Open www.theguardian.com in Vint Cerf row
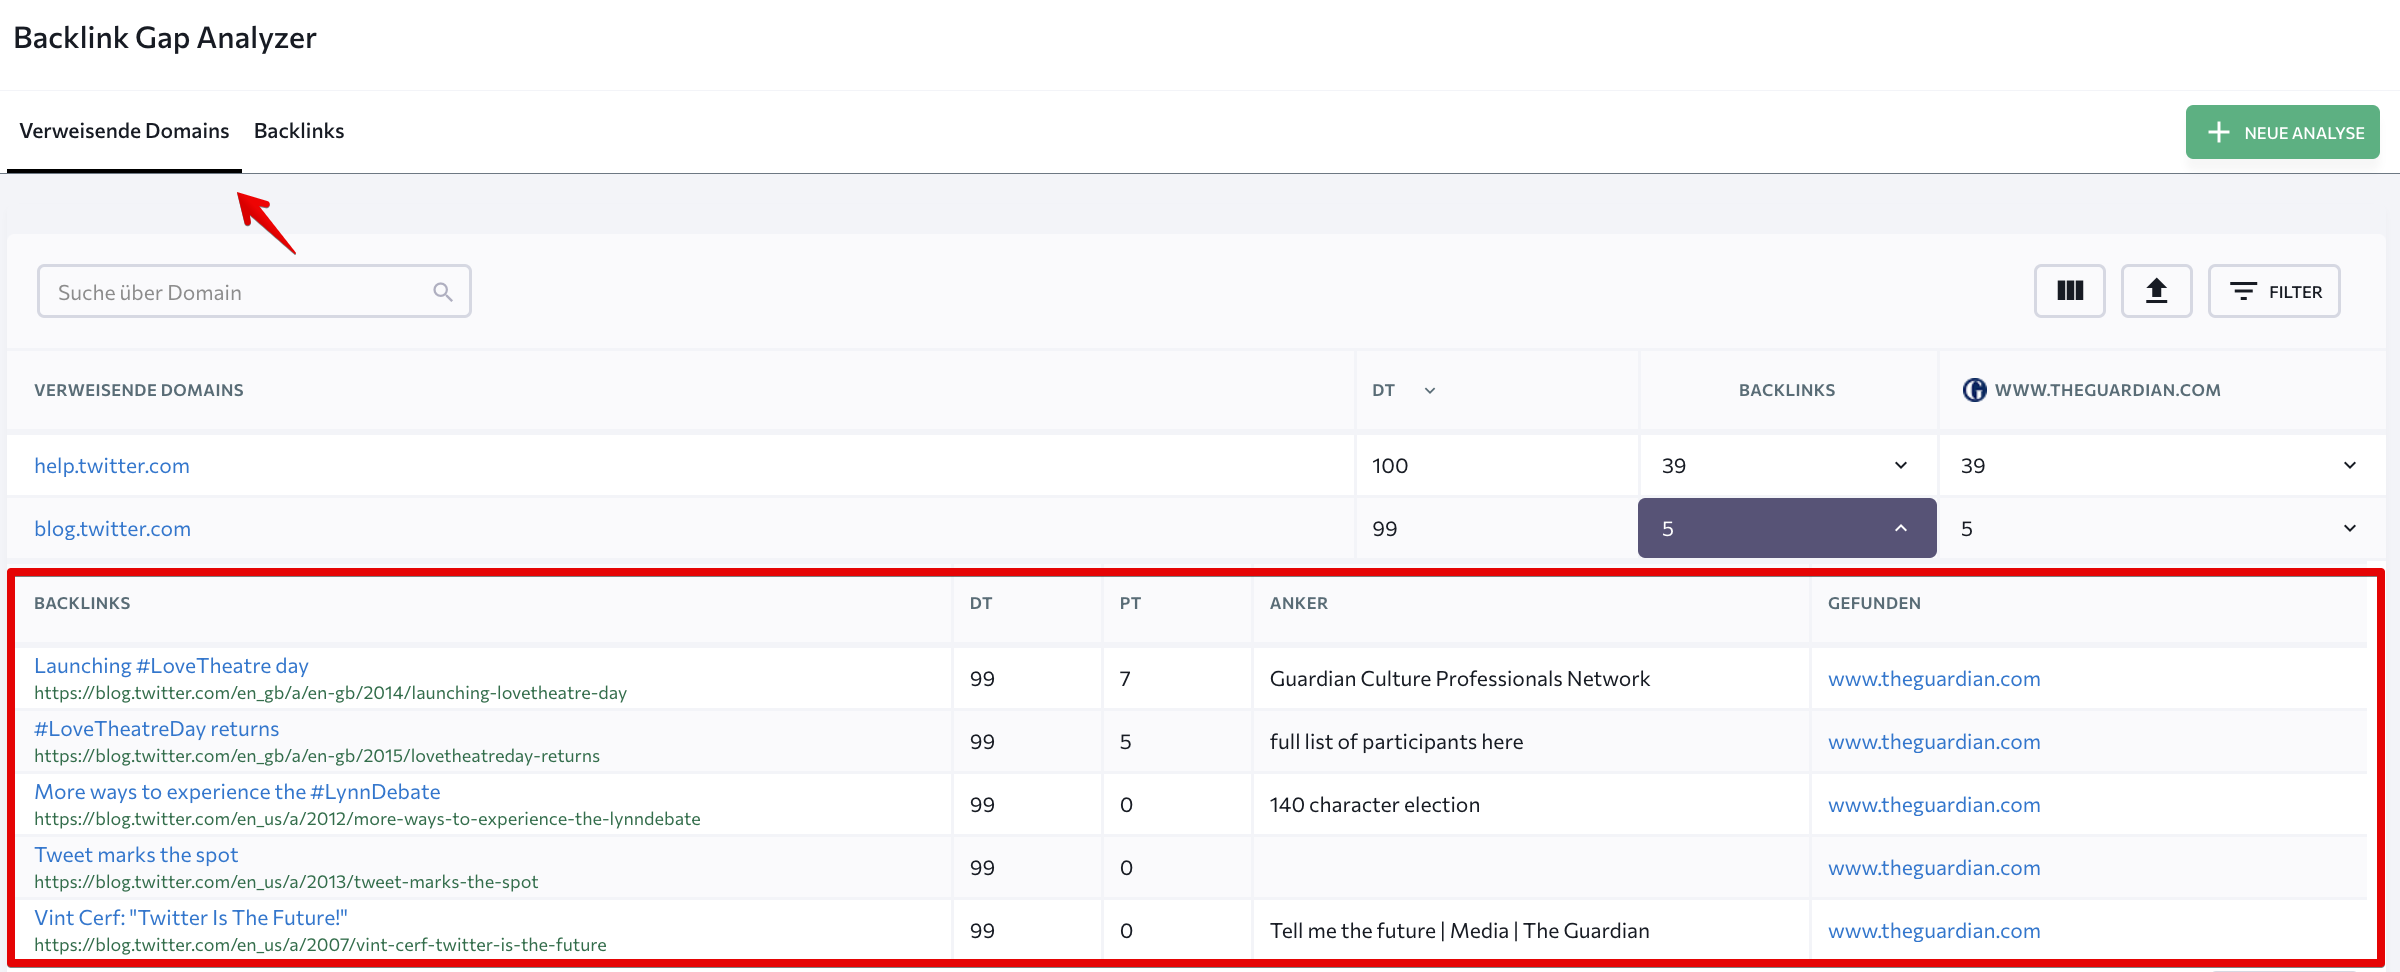Screen dimensions: 2400x972 1934,930
